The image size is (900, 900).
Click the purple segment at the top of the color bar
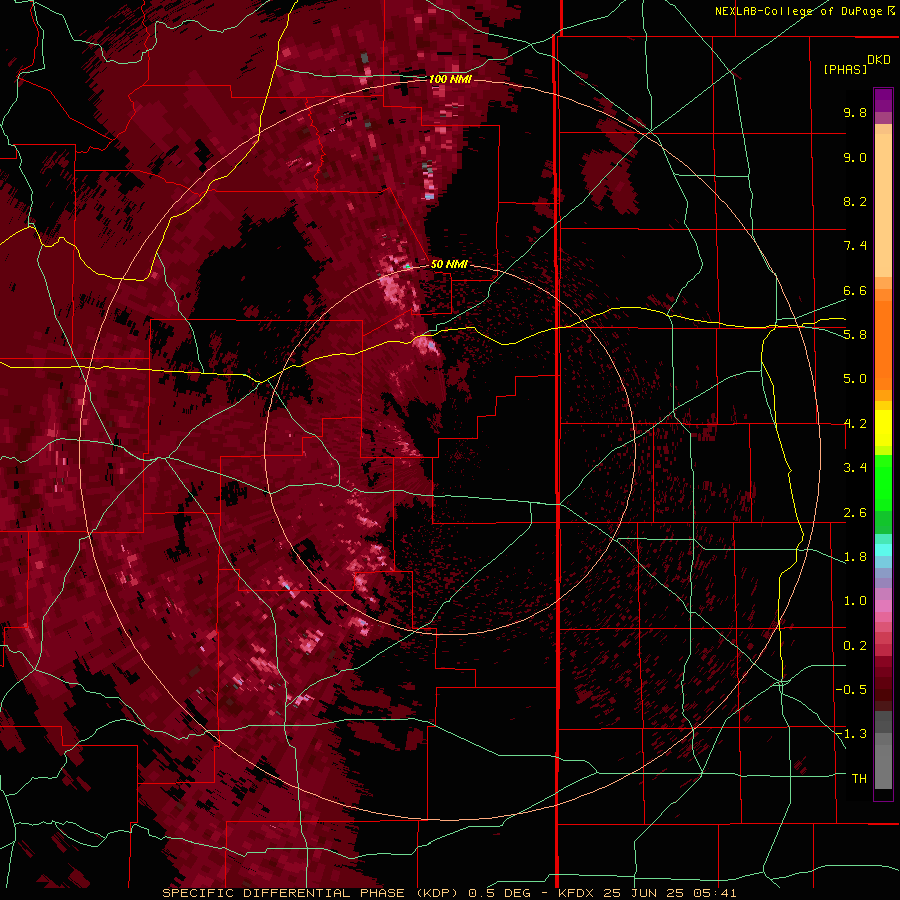(x=883, y=100)
